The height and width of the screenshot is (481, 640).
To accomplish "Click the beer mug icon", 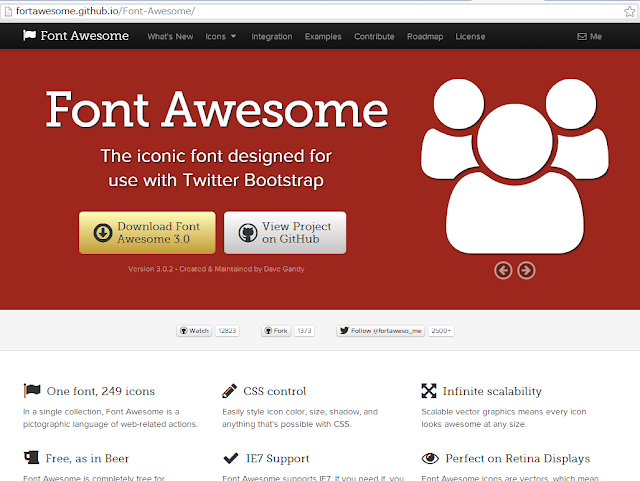I will pos(31,458).
